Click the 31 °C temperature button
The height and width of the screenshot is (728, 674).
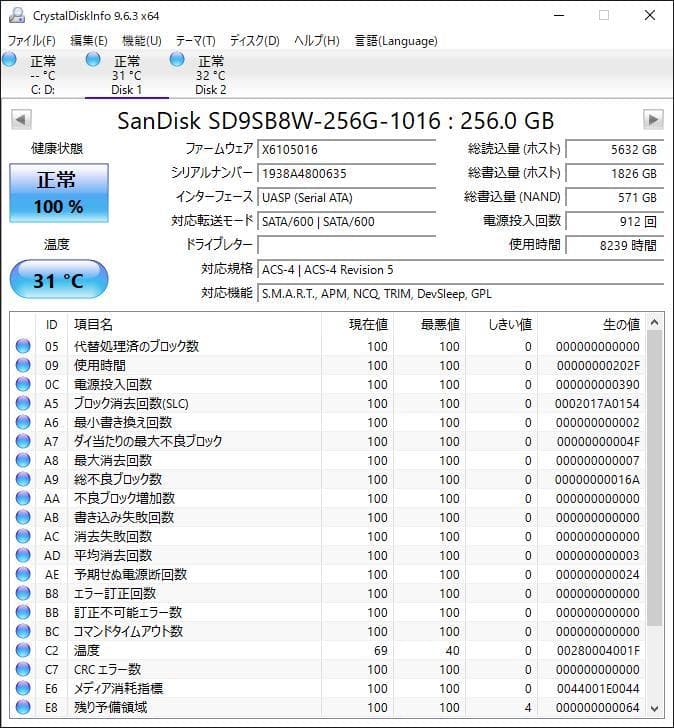pos(59,280)
